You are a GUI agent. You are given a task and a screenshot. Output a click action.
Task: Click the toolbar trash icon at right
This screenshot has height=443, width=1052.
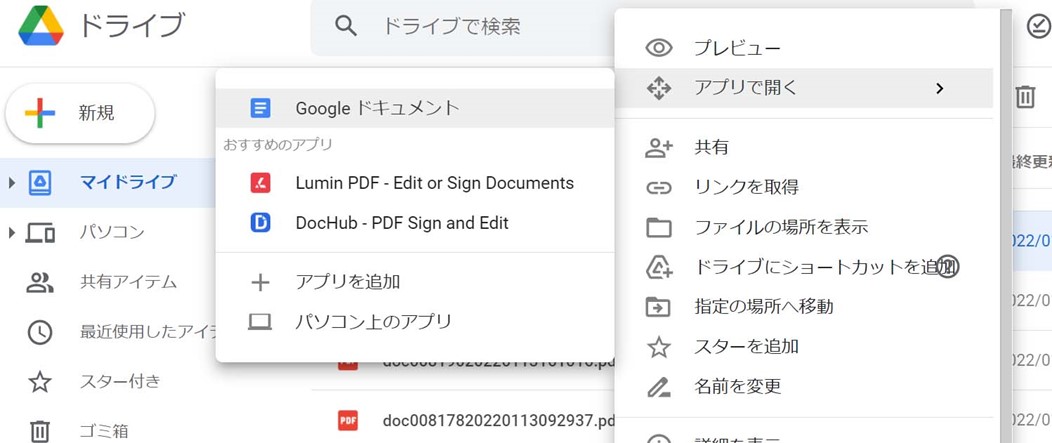[x=1025, y=97]
